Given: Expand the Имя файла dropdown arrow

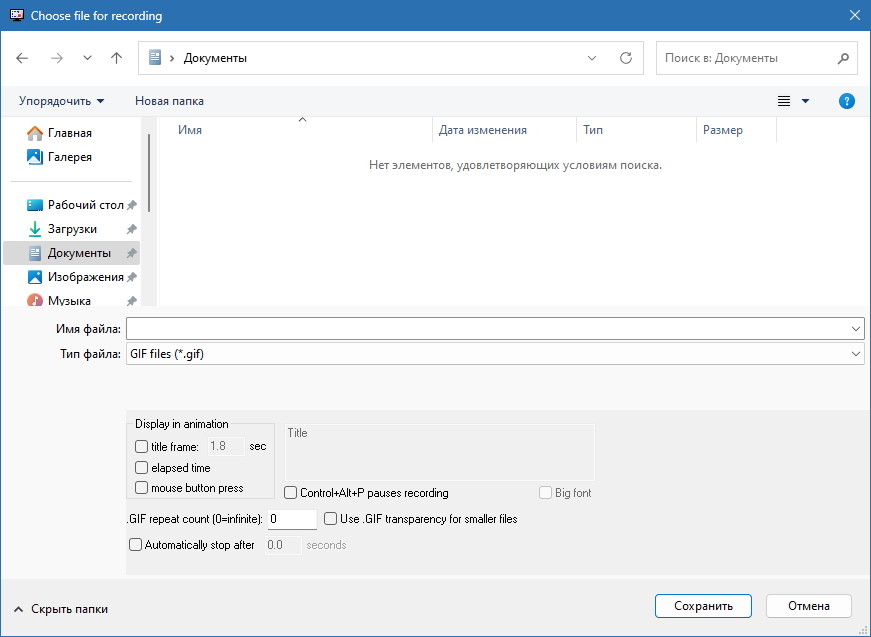Looking at the screenshot, I should tap(855, 329).
